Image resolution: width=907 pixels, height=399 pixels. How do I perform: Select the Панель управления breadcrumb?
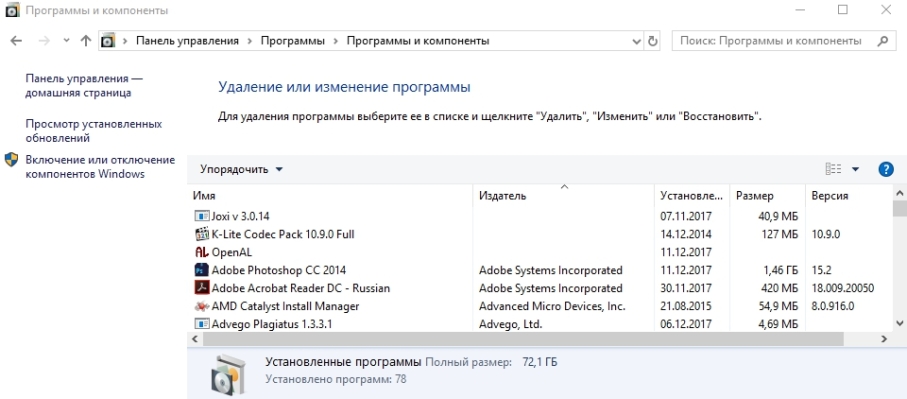(187, 41)
